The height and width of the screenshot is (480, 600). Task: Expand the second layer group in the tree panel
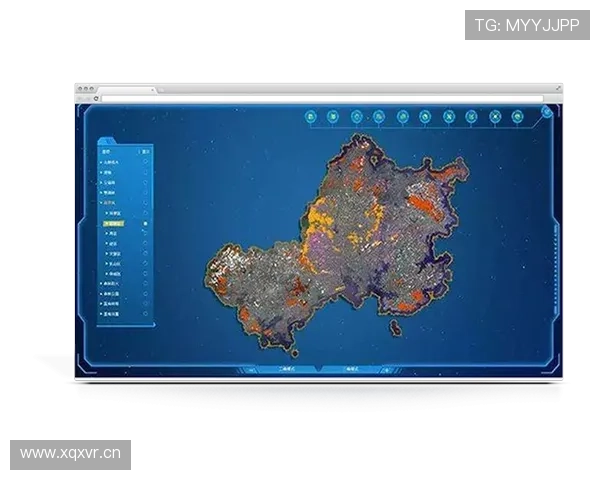[x=101, y=173]
